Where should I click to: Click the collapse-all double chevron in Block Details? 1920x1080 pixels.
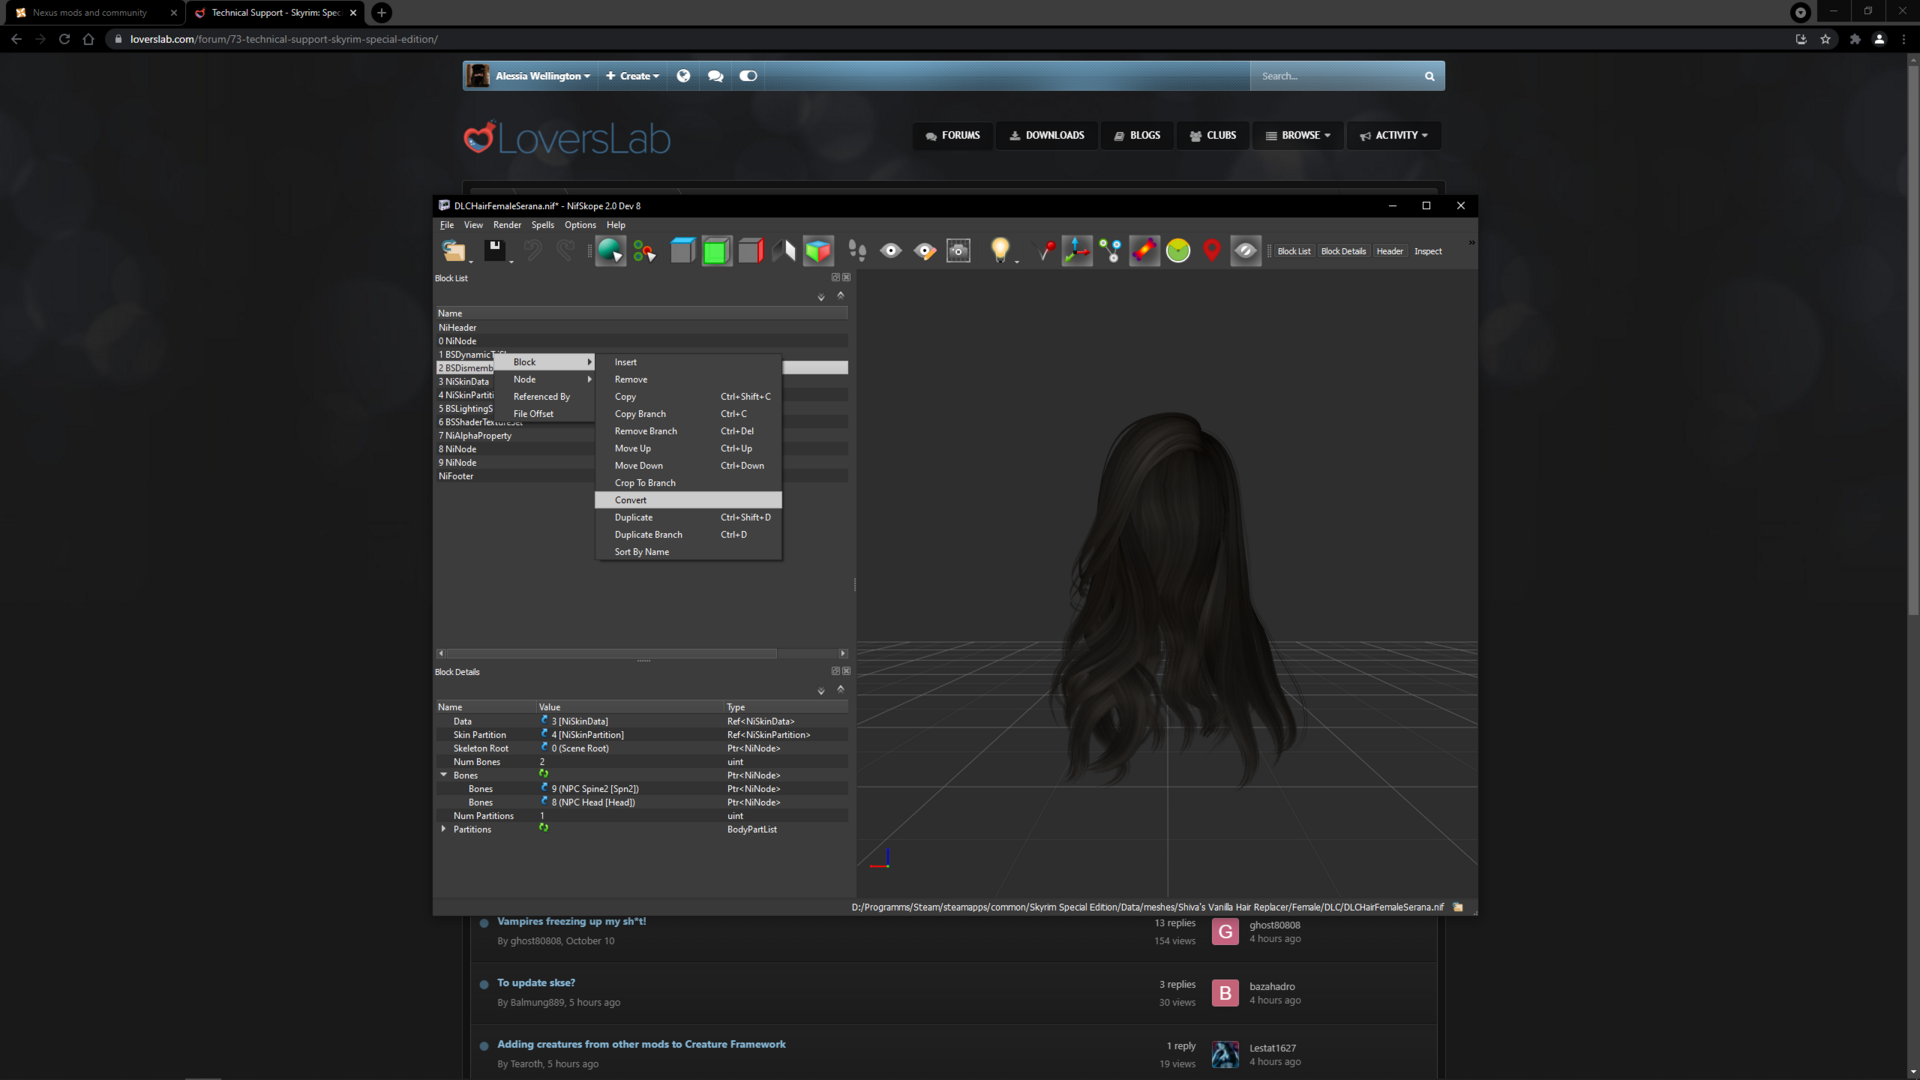841,689
